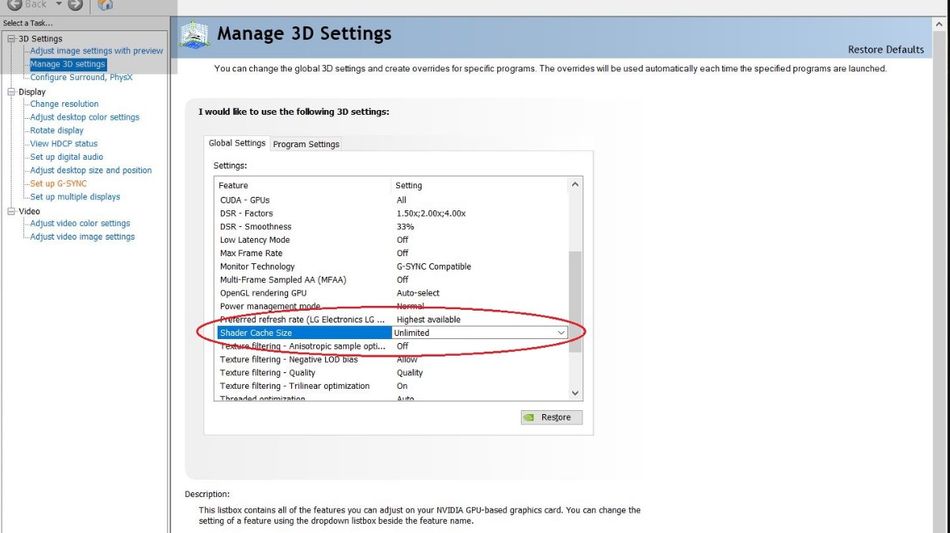Select the OpenGL rendering GPU row

click(x=392, y=293)
